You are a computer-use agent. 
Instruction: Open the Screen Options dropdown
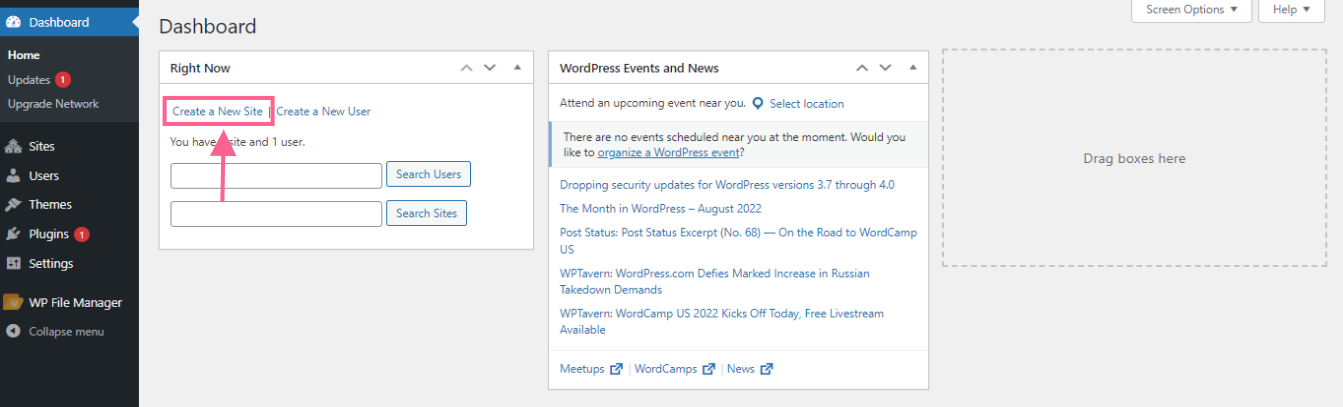click(x=1192, y=10)
